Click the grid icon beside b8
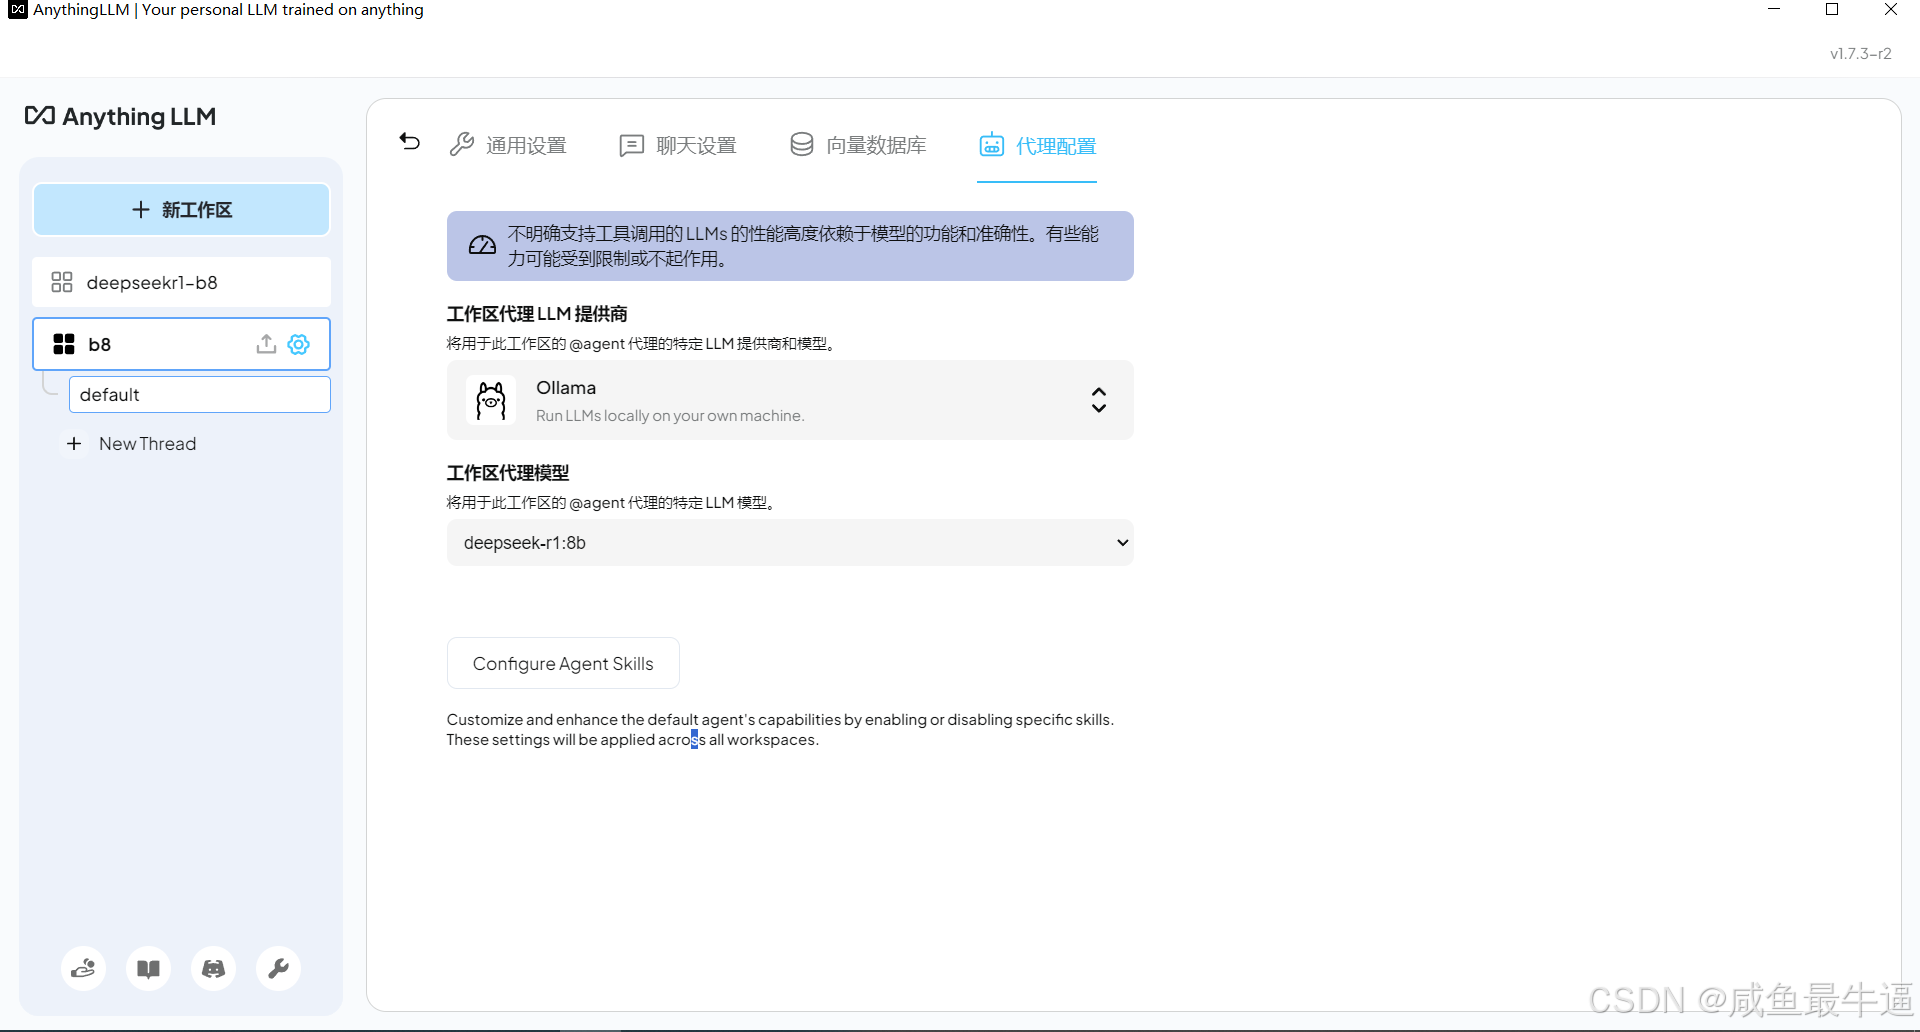The height and width of the screenshot is (1032, 1920). click(64, 344)
